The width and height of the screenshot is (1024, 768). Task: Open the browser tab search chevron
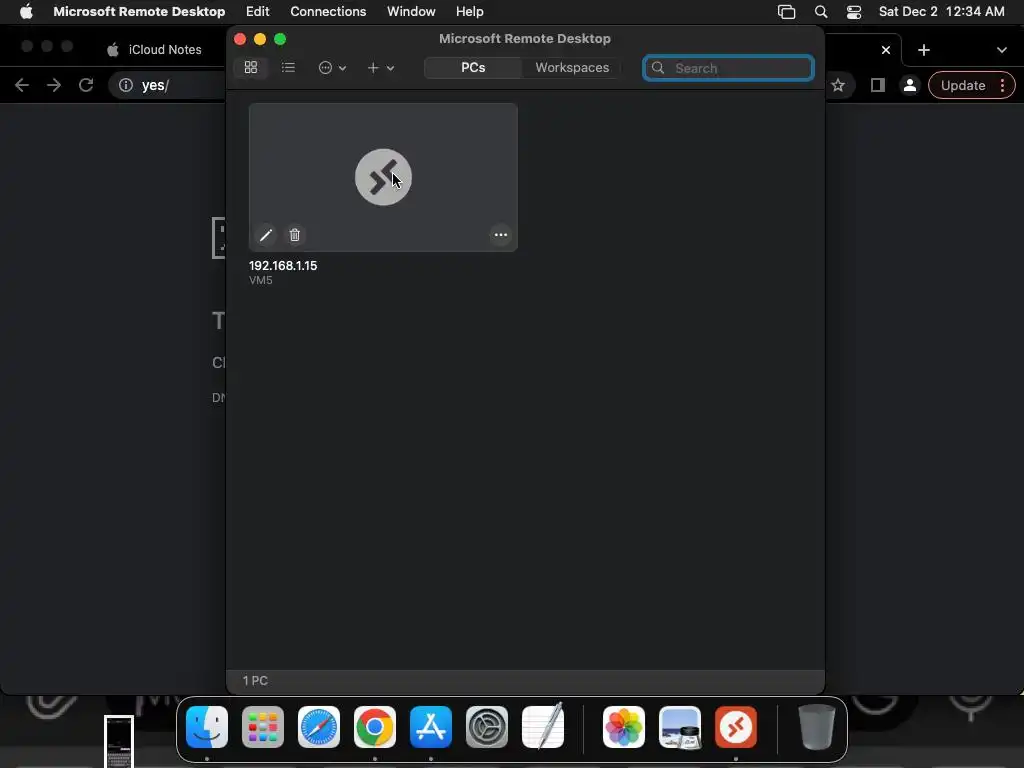coord(1002,50)
